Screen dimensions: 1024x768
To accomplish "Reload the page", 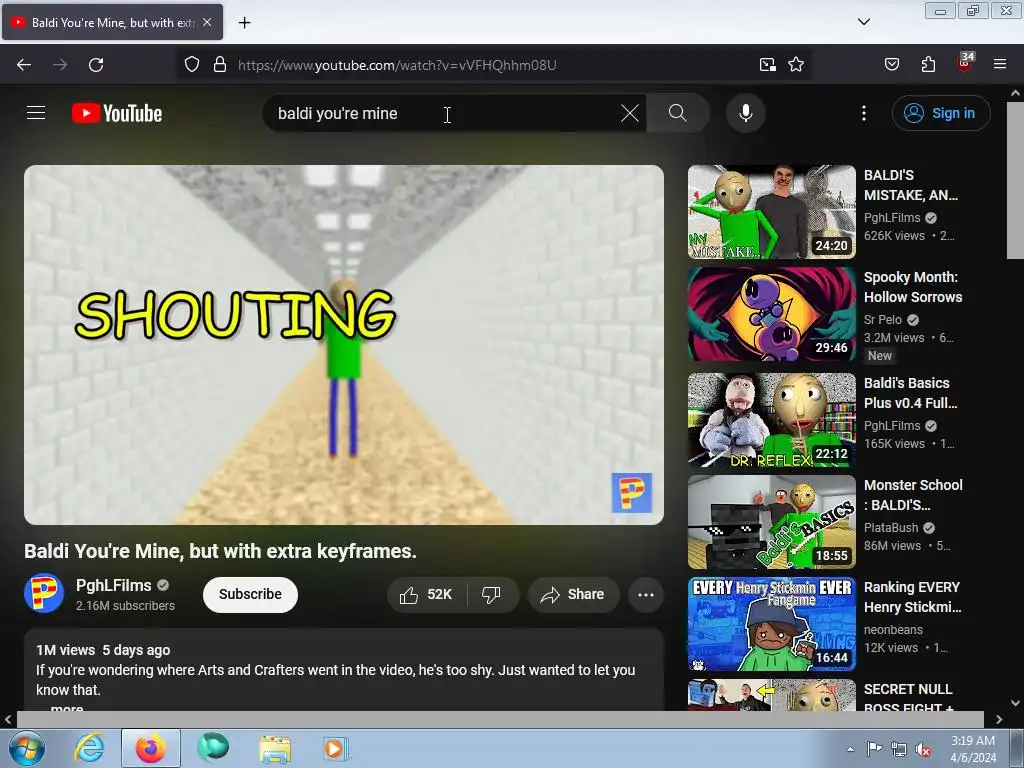I will 96,65.
